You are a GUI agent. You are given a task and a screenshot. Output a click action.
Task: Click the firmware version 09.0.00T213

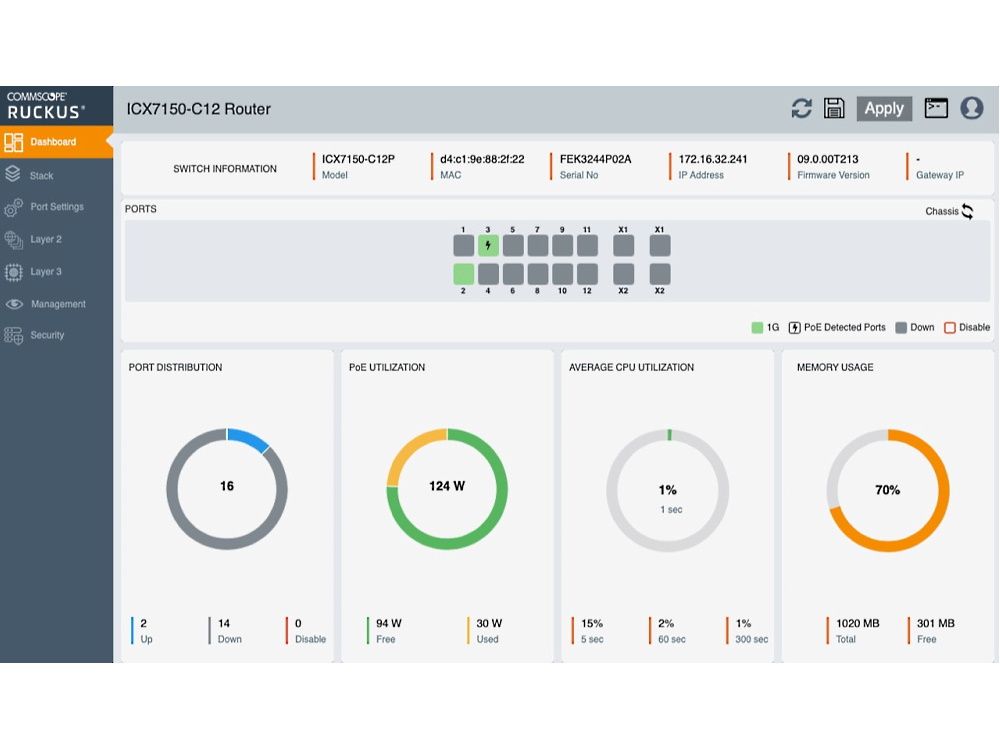[x=828, y=159]
